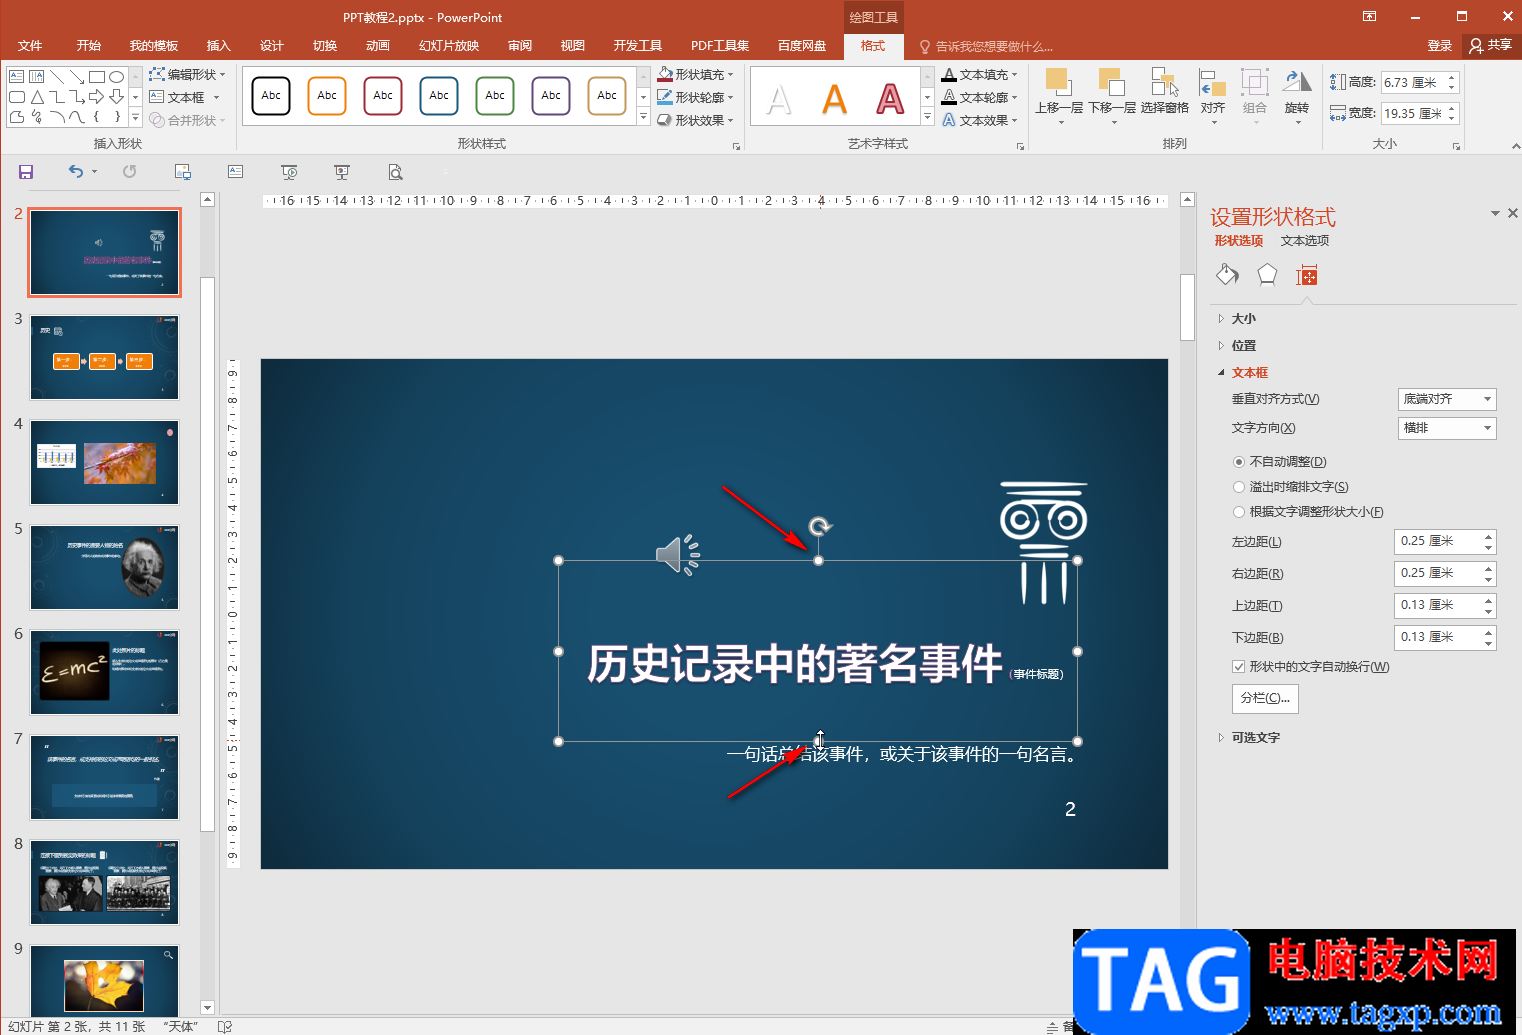
Task: Click the print preview magnifier icon
Action: pos(396,172)
